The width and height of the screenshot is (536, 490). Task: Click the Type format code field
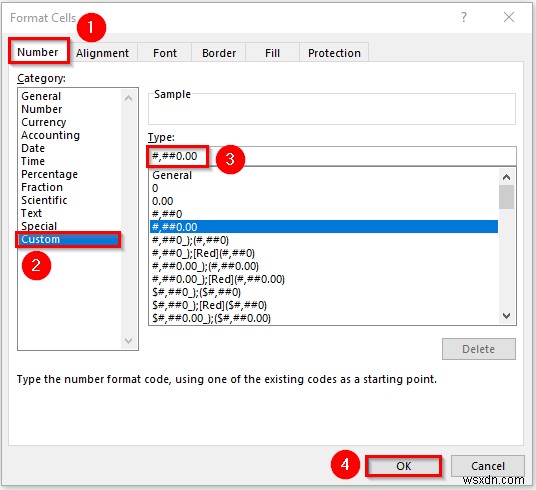[332, 156]
